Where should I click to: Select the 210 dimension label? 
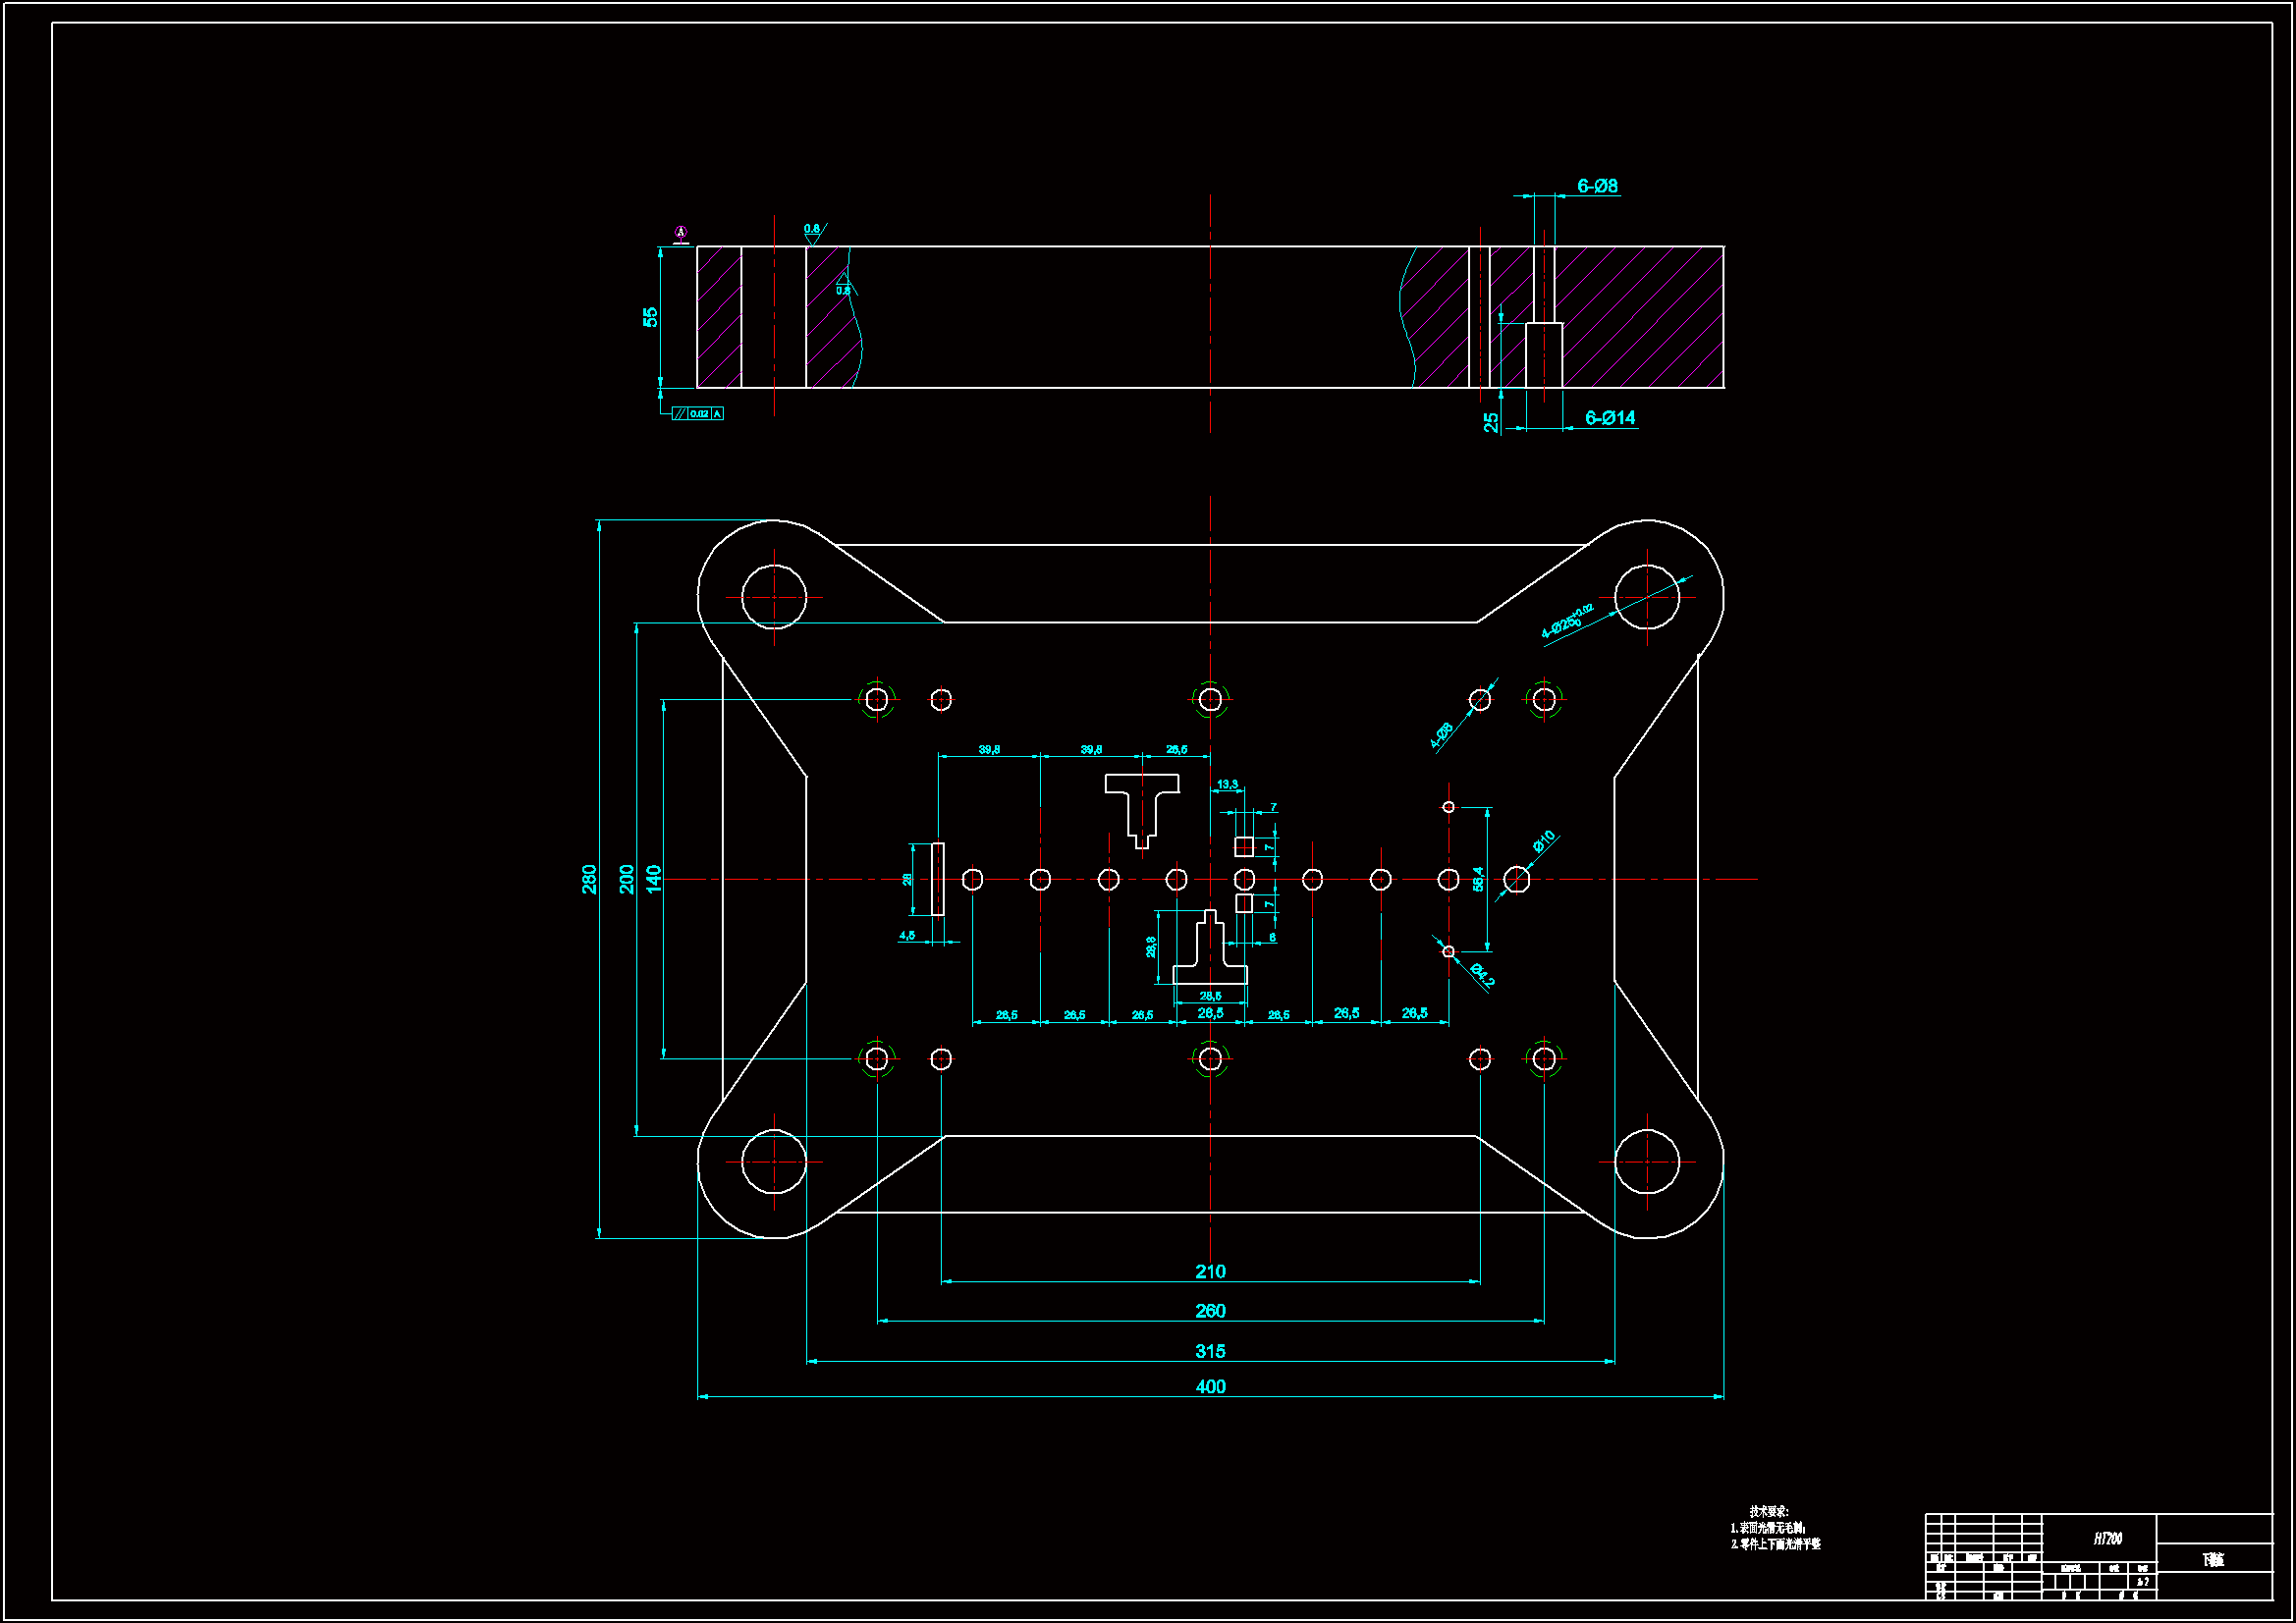pyautogui.click(x=1210, y=1272)
